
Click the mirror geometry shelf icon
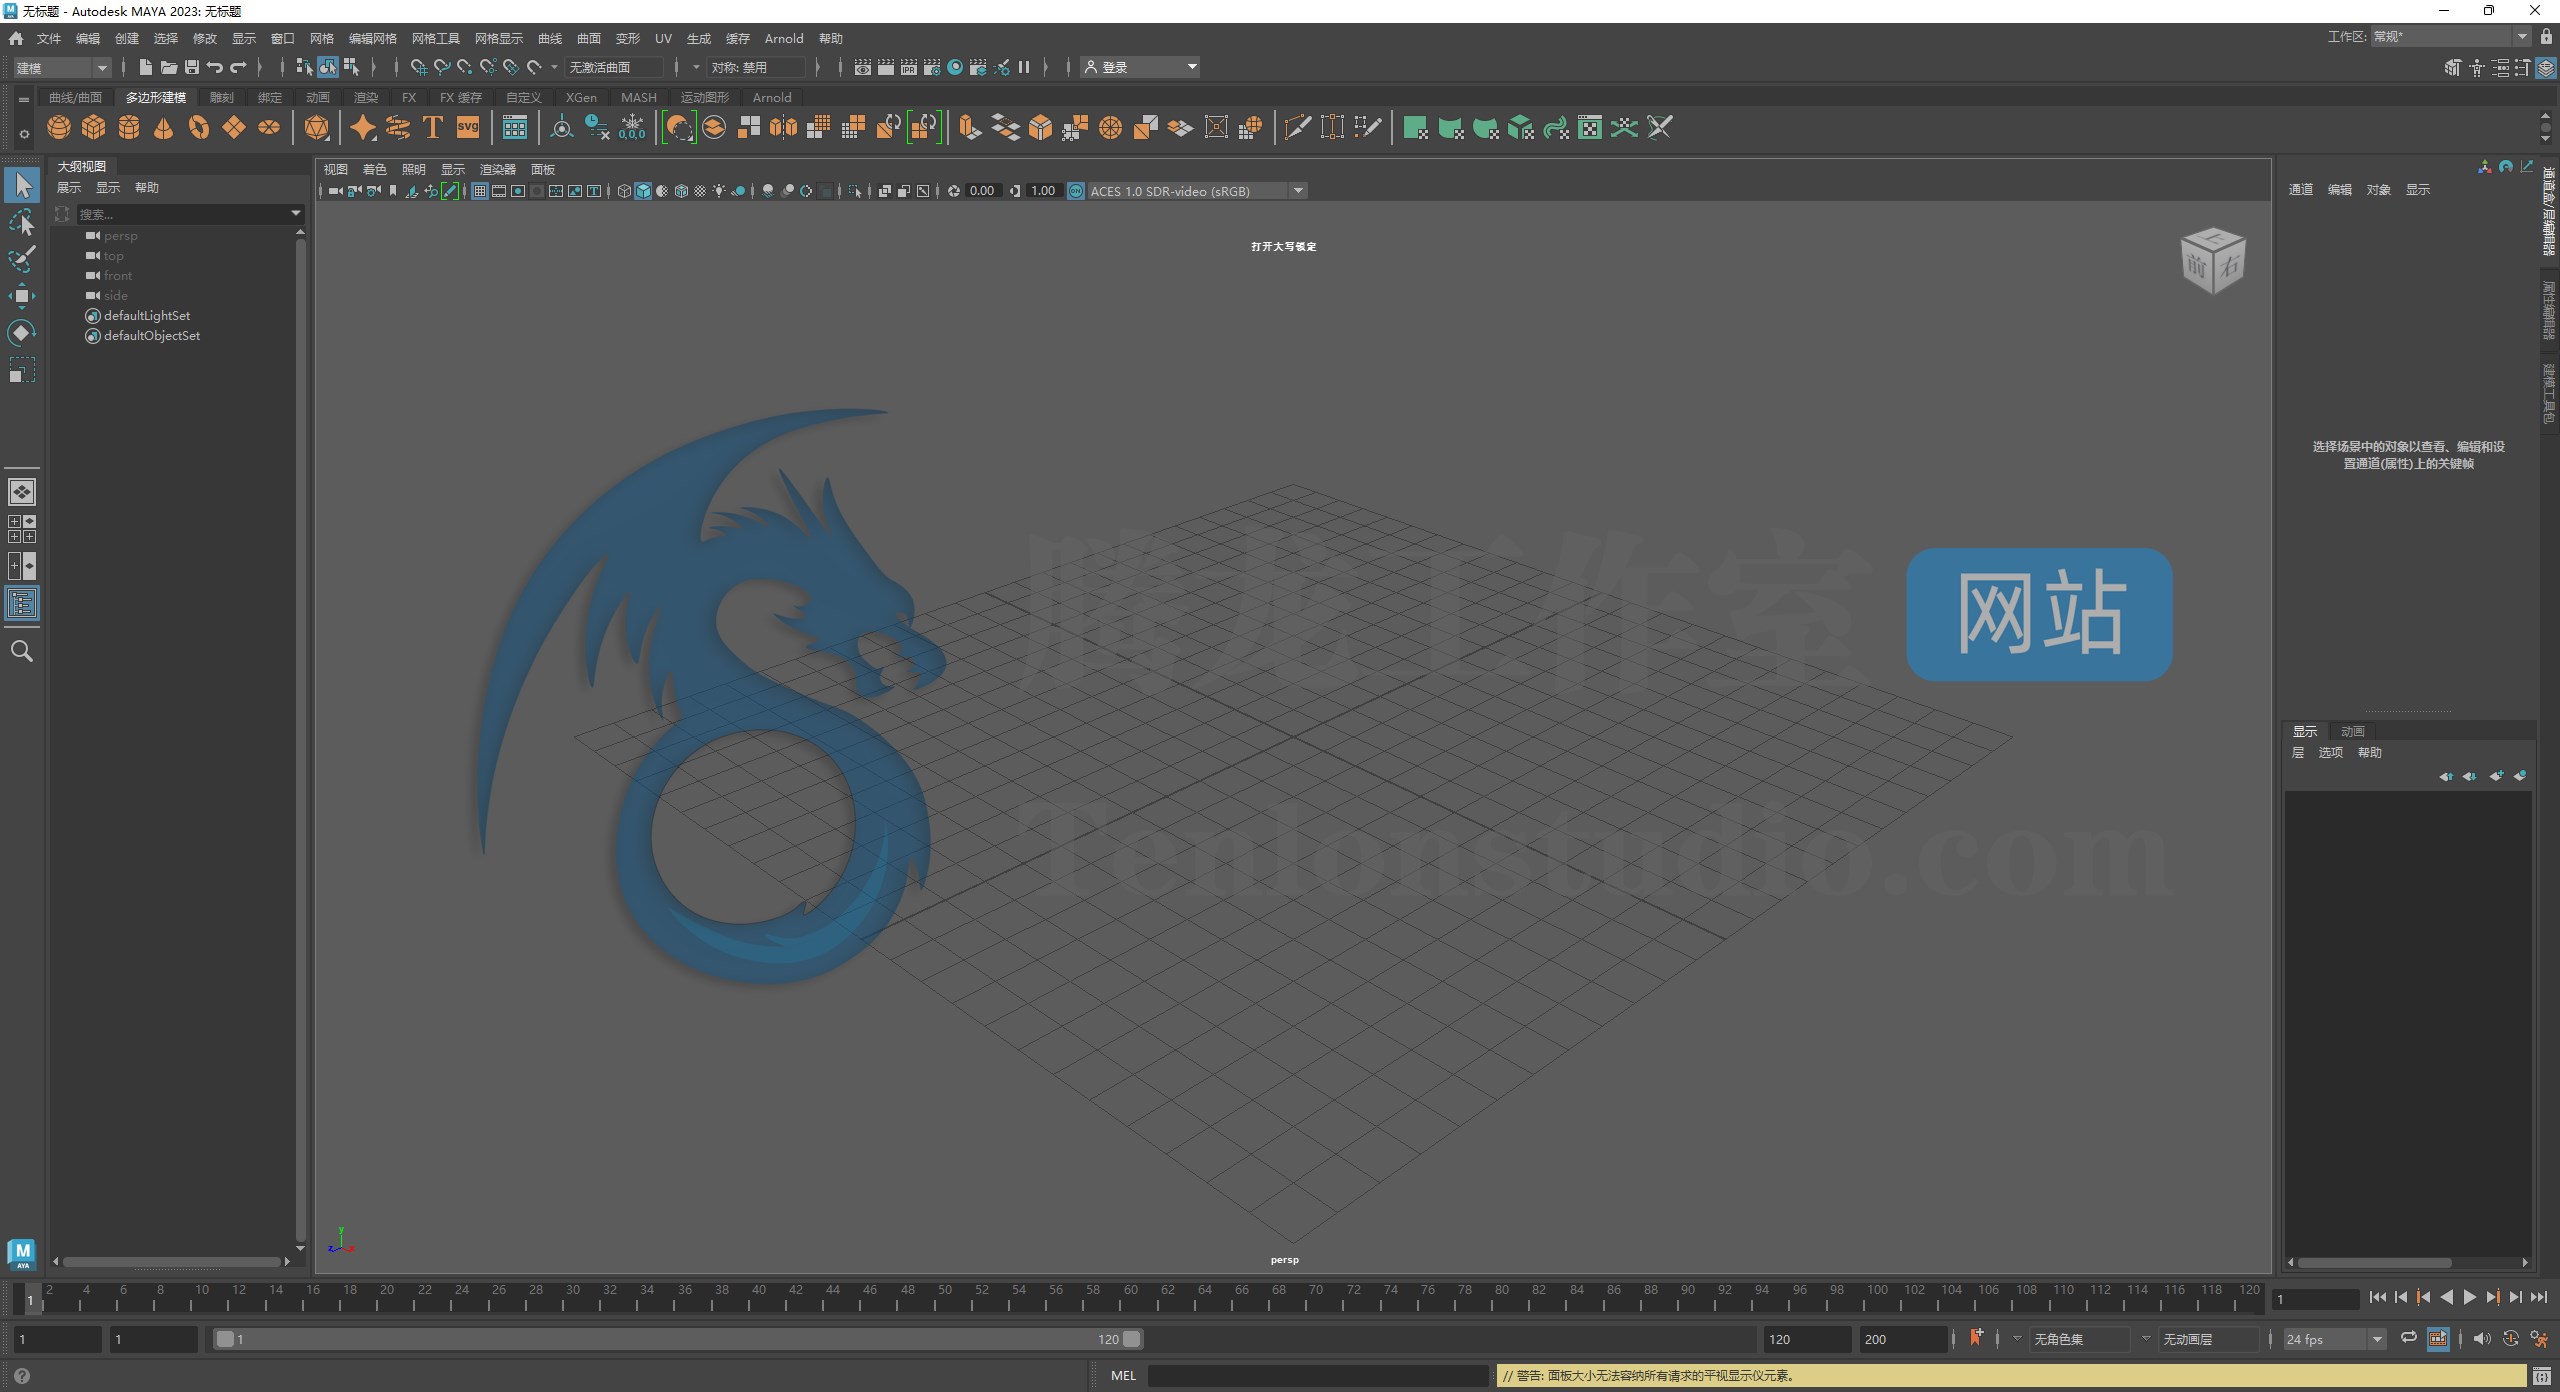[784, 128]
